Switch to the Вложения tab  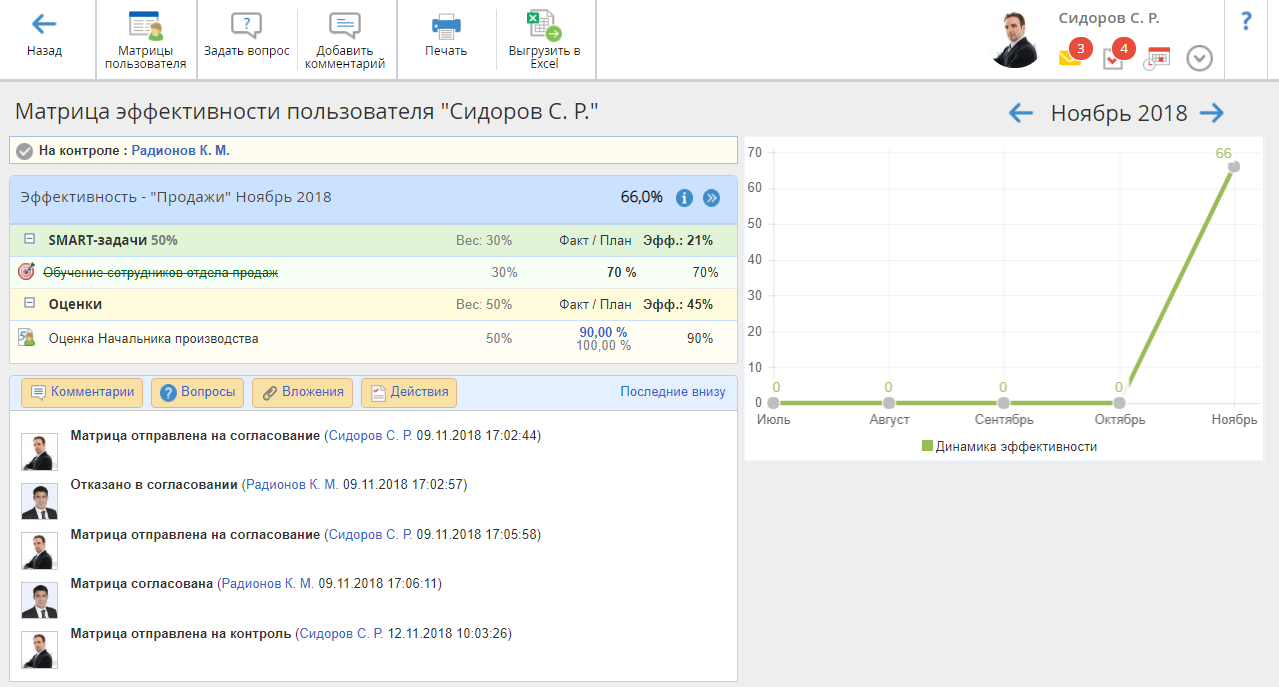coord(302,392)
